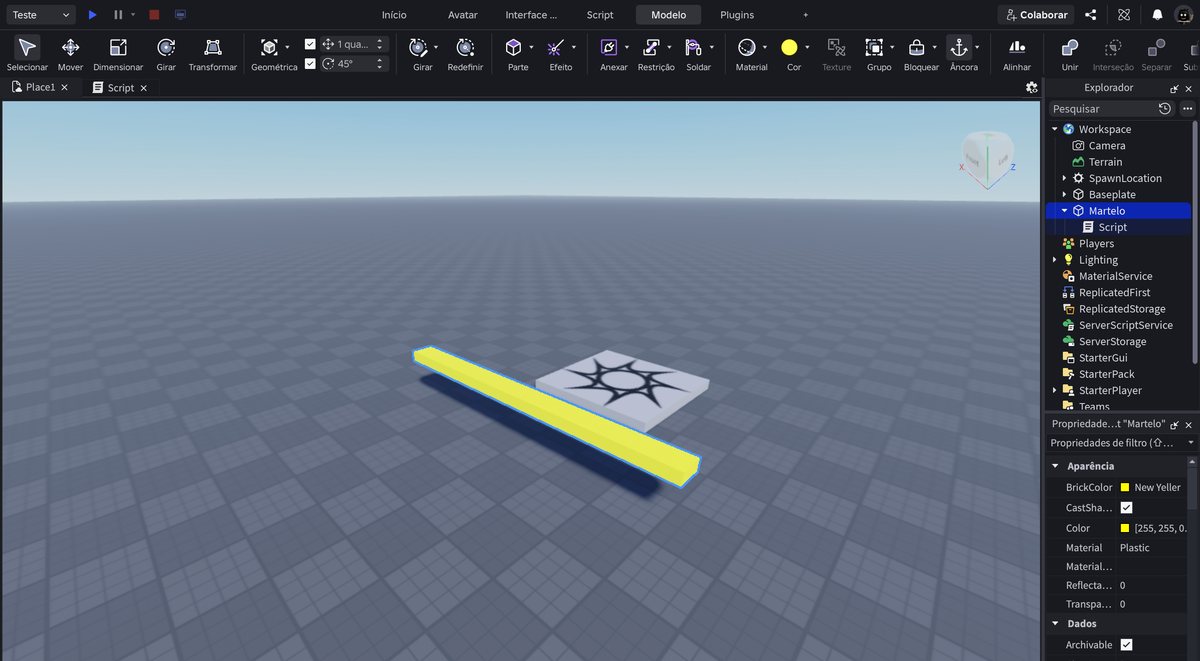Screen dimensions: 1200x661
Task: Toggle the 45° rotation snap checkbox
Action: tap(310, 63)
